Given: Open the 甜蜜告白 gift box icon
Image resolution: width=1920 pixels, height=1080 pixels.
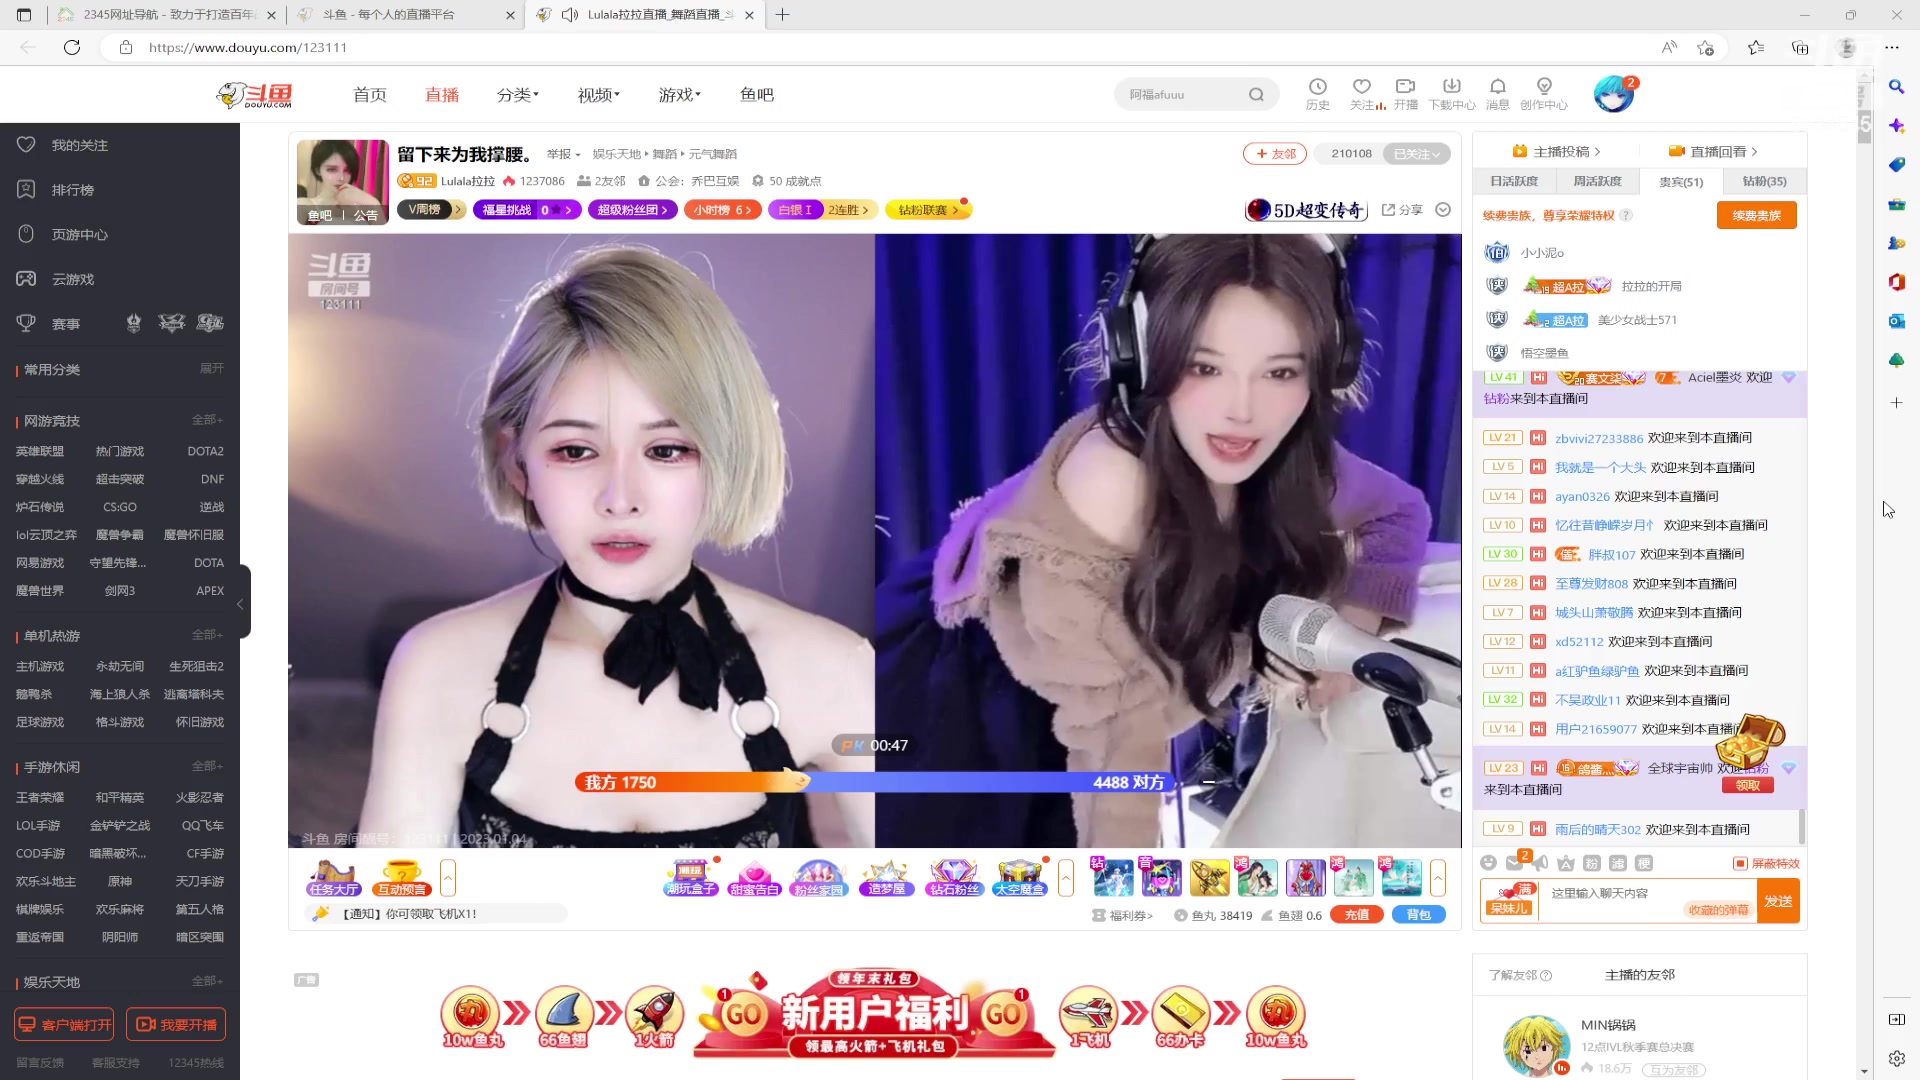Looking at the screenshot, I should tap(755, 877).
